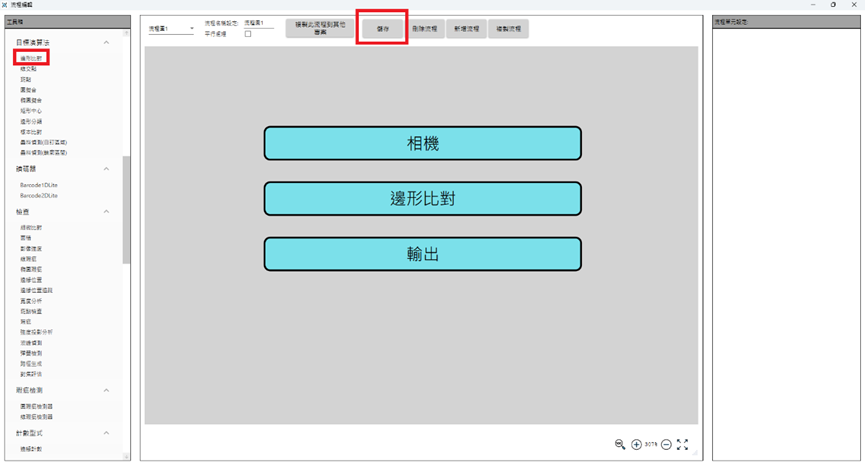Click the 新增流程 add flow button
Screen dimensions: 865x464
pyautogui.click(x=466, y=29)
